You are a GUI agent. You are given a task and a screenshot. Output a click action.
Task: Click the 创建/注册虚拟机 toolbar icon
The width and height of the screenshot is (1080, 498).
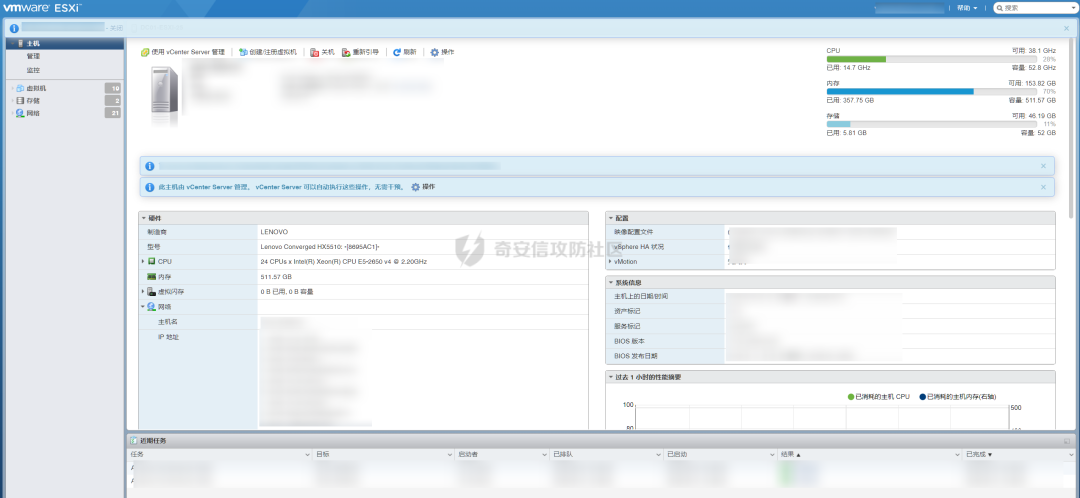(x=243, y=52)
